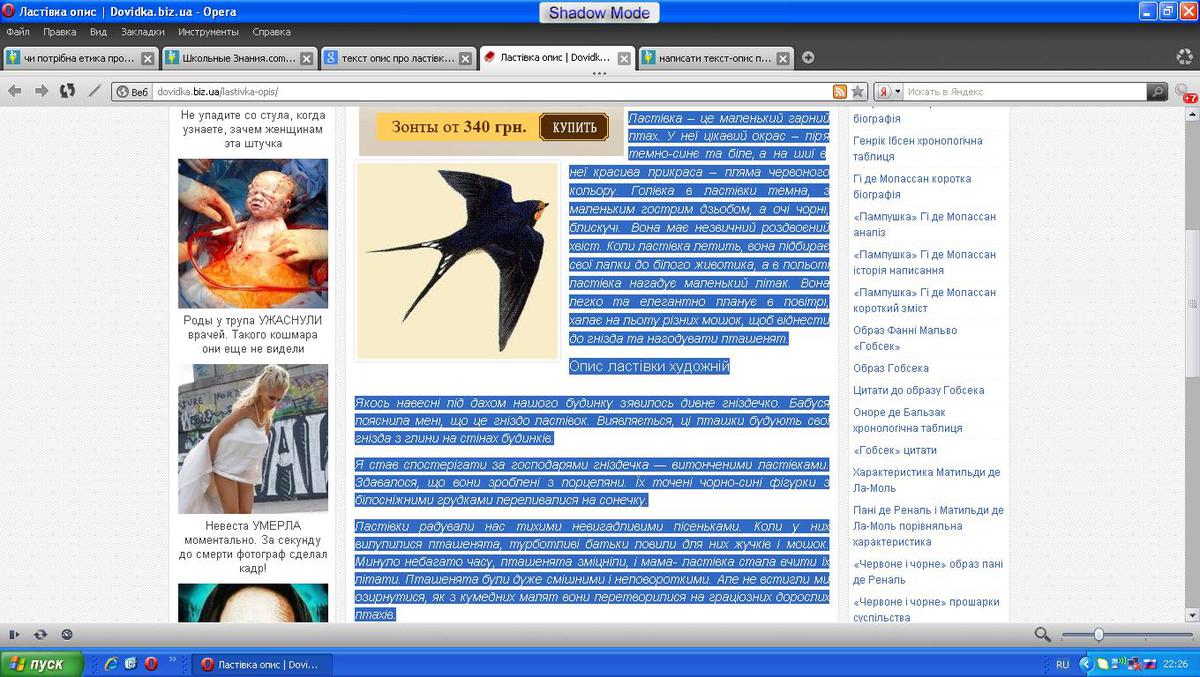Open the Инструменты menu
This screenshot has height=677, width=1200.
[x=208, y=32]
